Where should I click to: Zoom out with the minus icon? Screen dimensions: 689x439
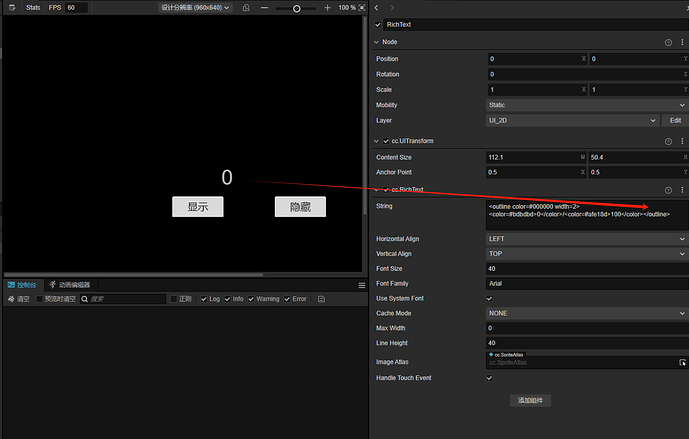point(264,7)
